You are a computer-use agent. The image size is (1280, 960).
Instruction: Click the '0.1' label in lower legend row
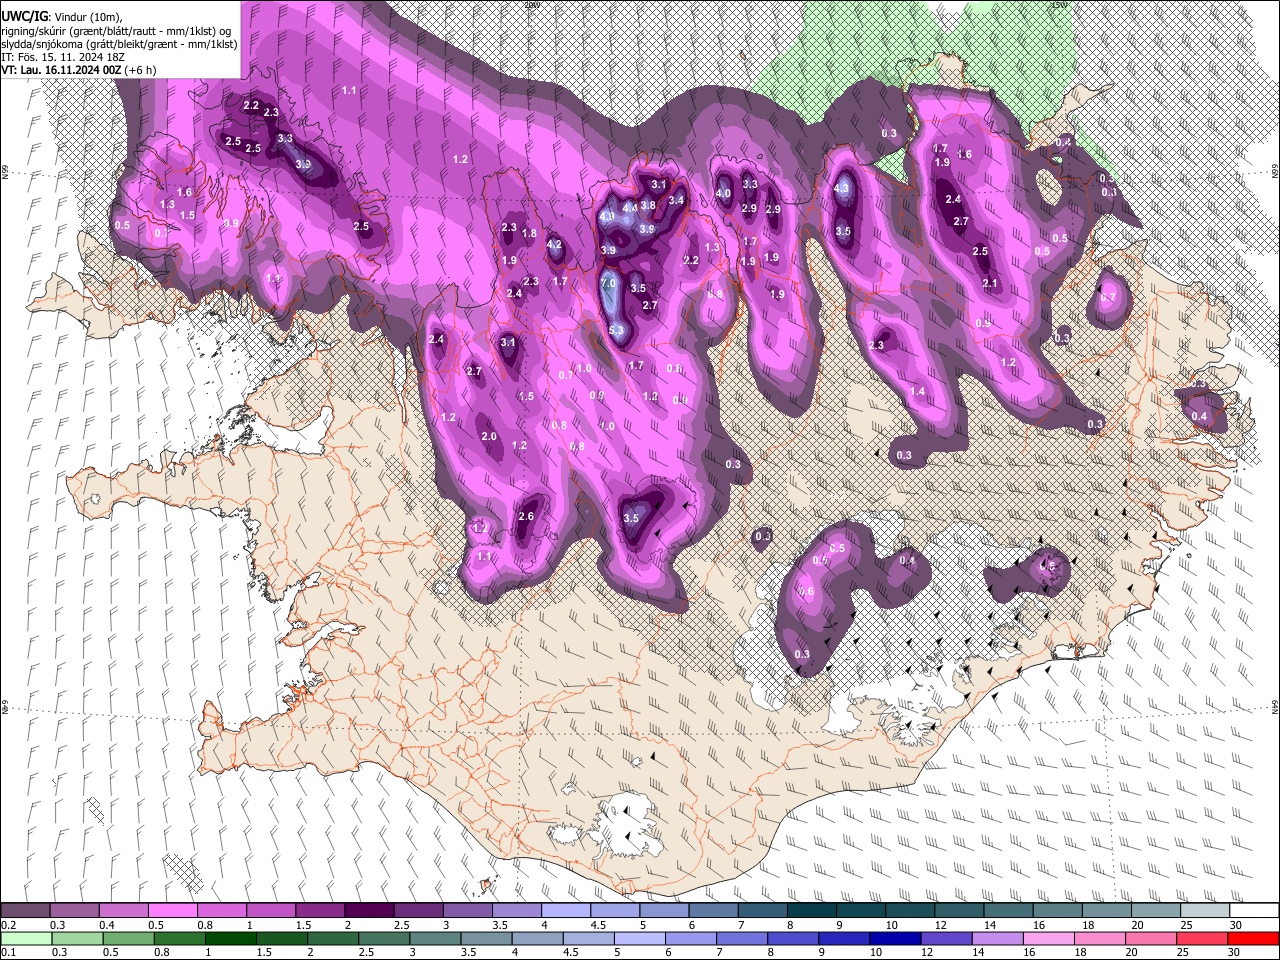pyautogui.click(x=9, y=953)
